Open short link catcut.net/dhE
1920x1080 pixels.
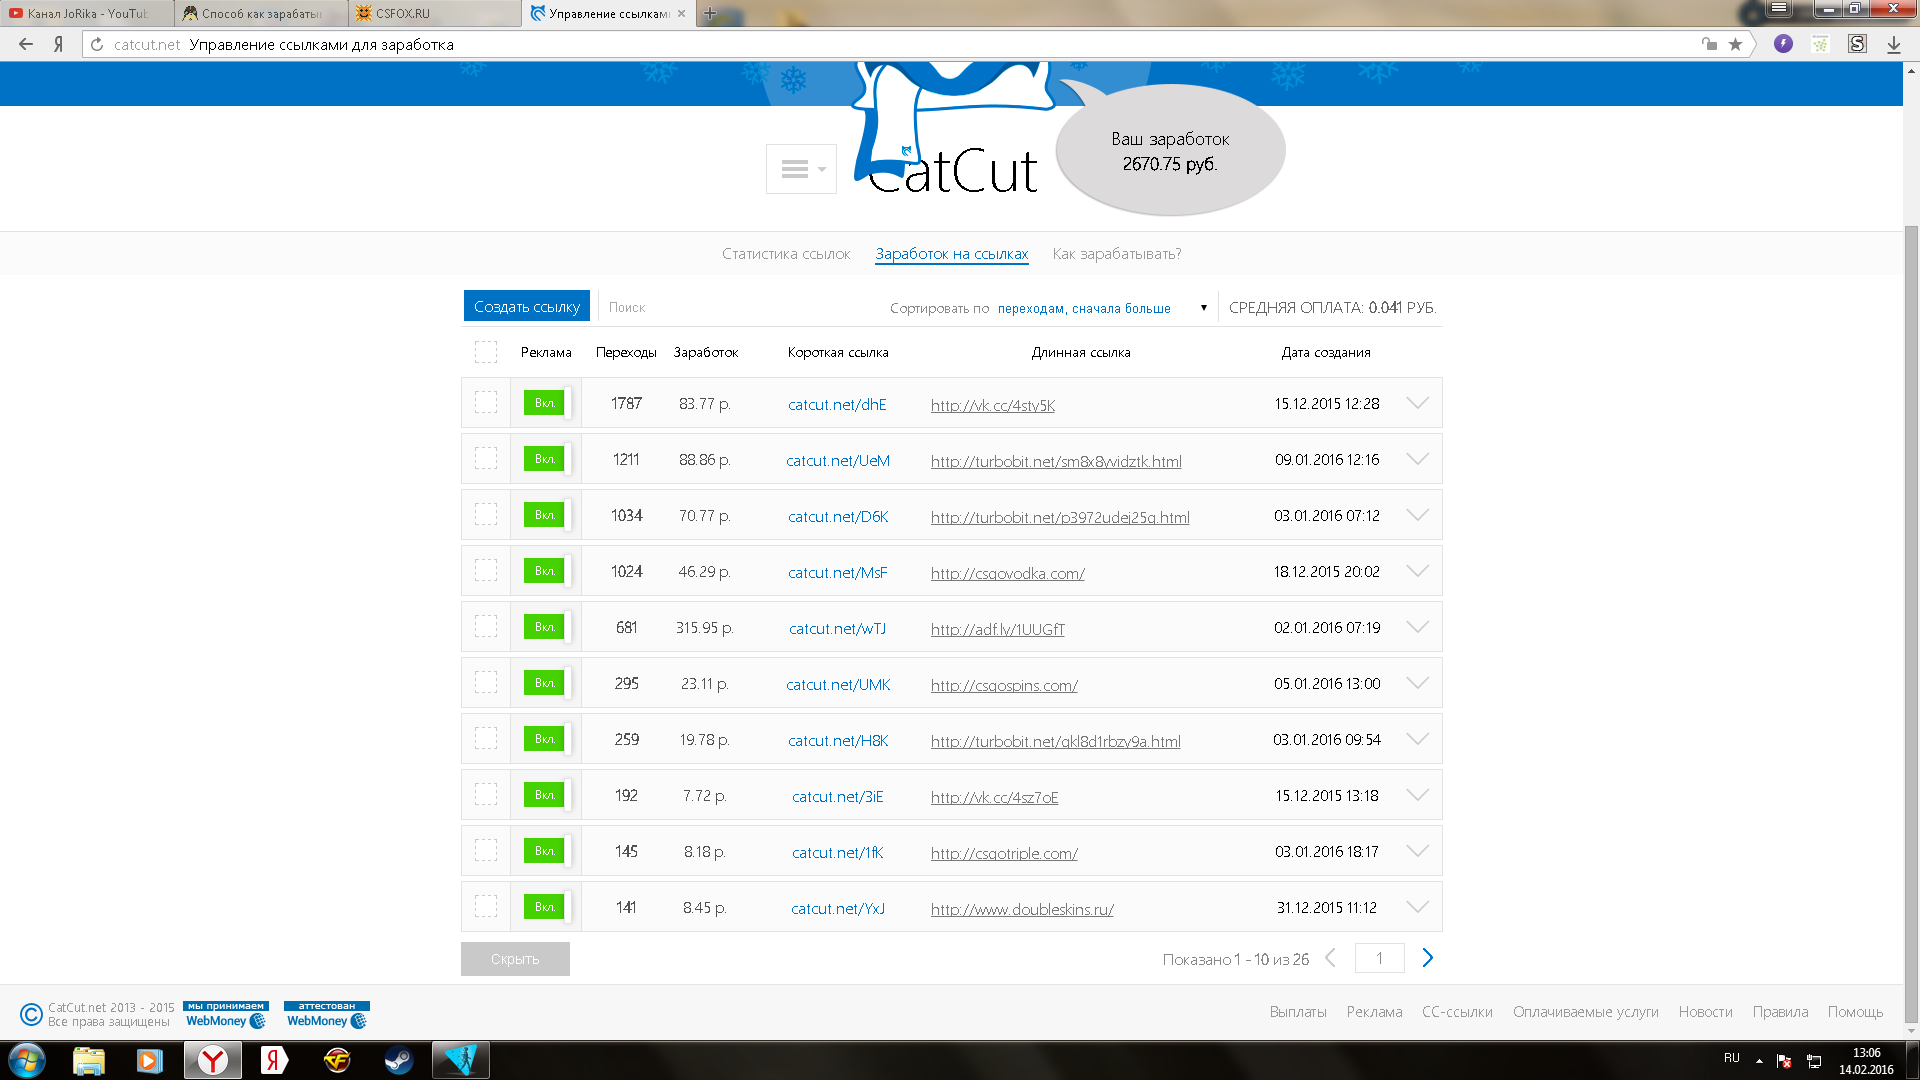click(x=837, y=404)
